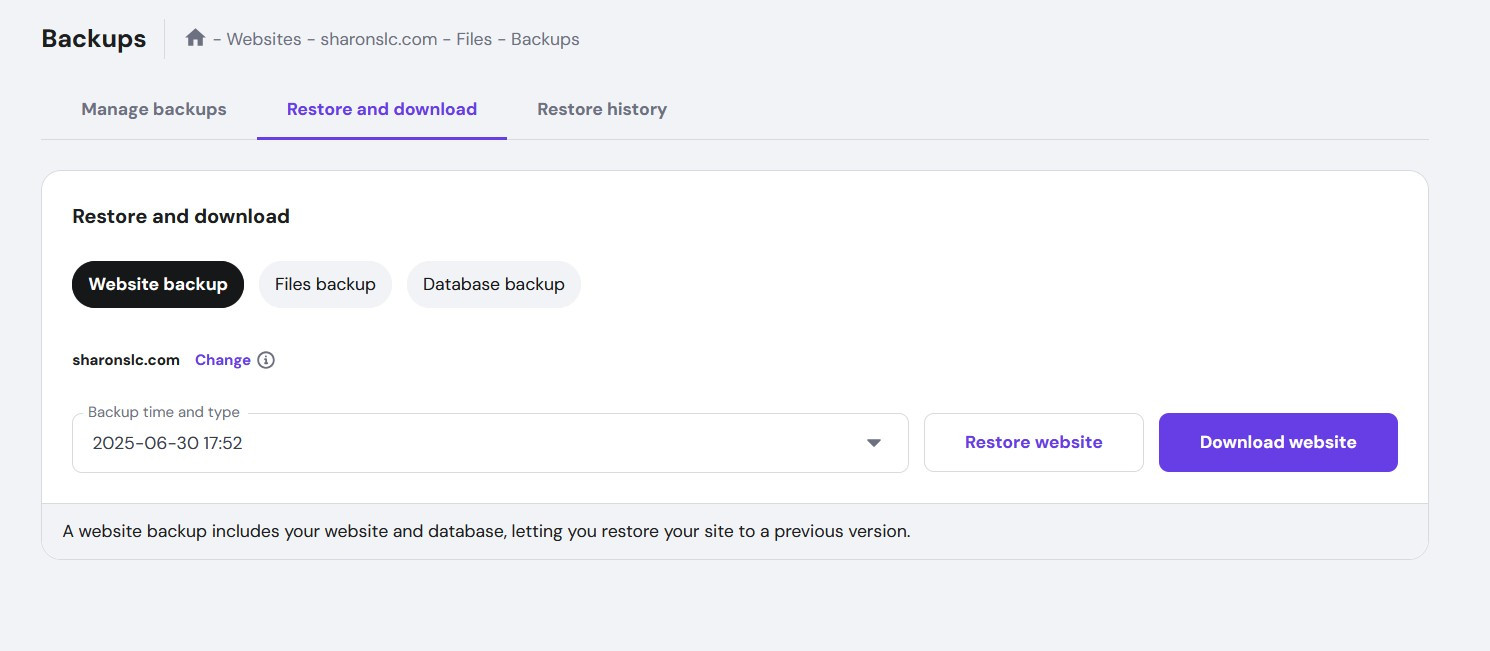Click the Change website link
1490x651 pixels.
pyautogui.click(x=223, y=360)
